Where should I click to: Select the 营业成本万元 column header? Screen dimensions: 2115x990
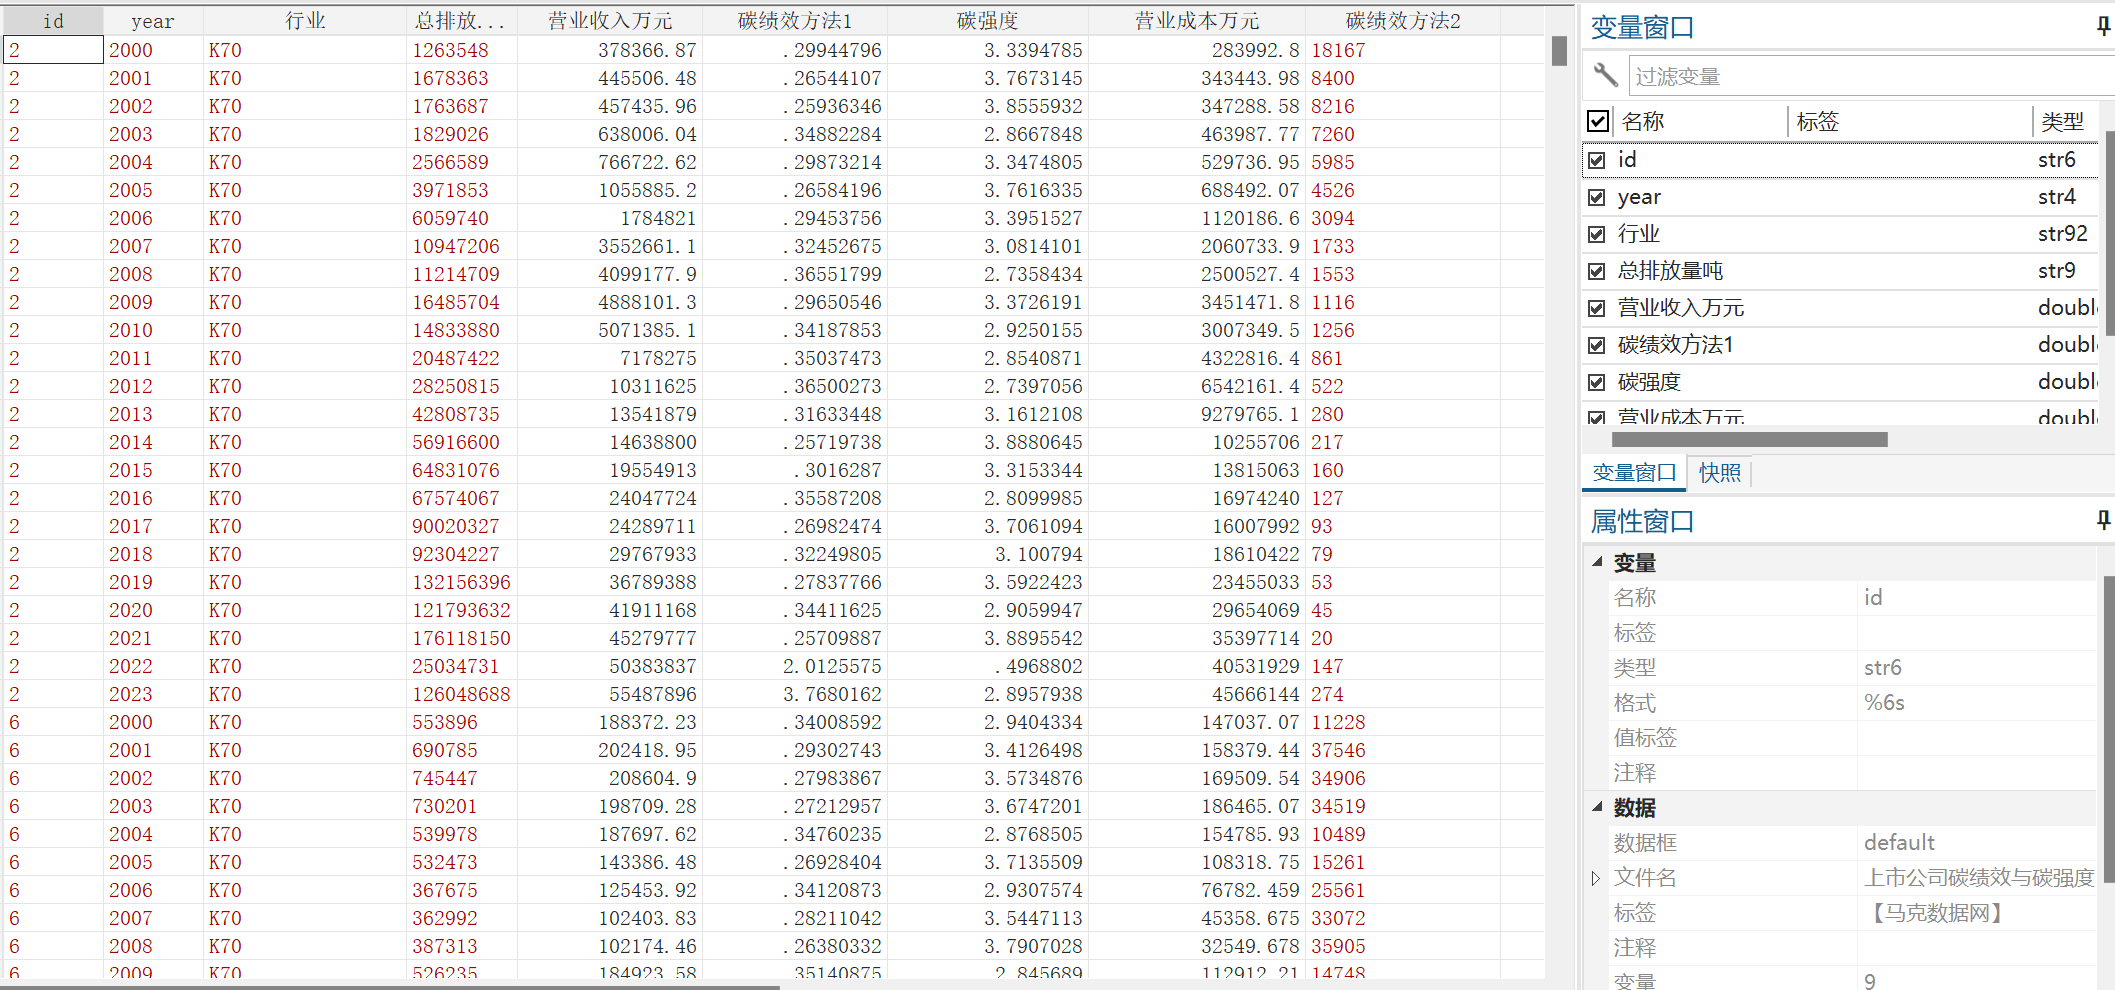click(x=1196, y=21)
